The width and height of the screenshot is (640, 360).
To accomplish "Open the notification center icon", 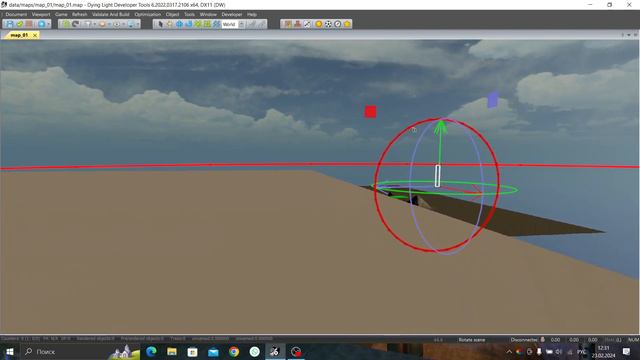I will click(627, 351).
